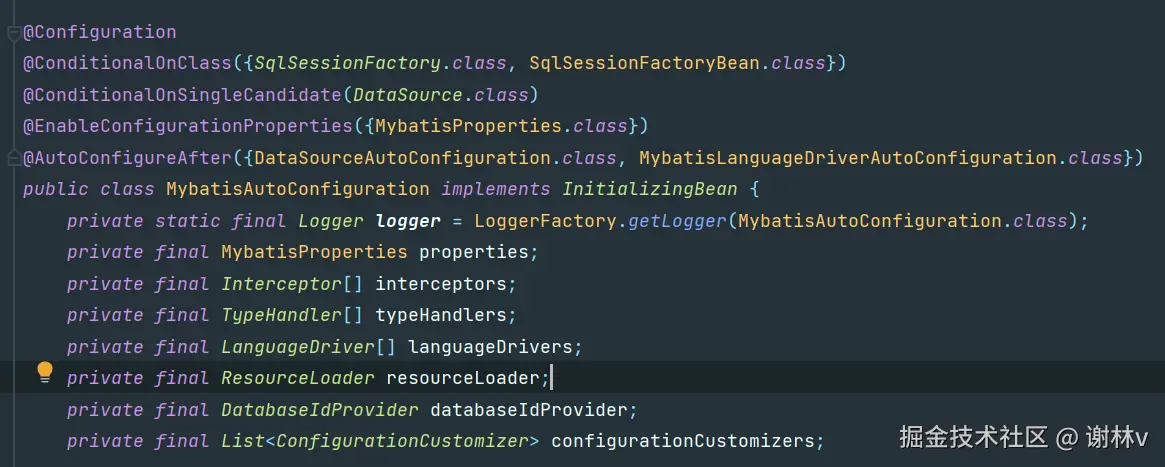The image size is (1165, 467).
Task: Click the configurationCustomizers field name
Action: tap(683, 441)
